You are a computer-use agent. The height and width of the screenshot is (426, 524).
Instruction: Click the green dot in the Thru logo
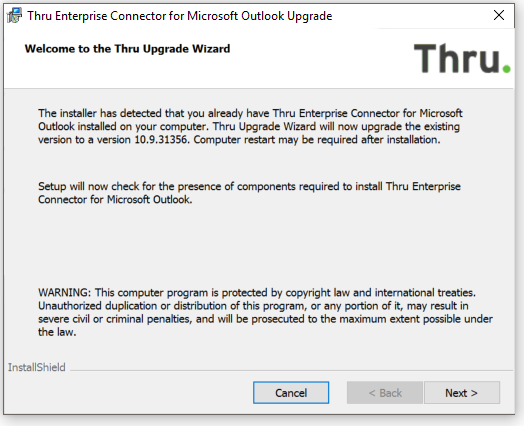pos(507,69)
